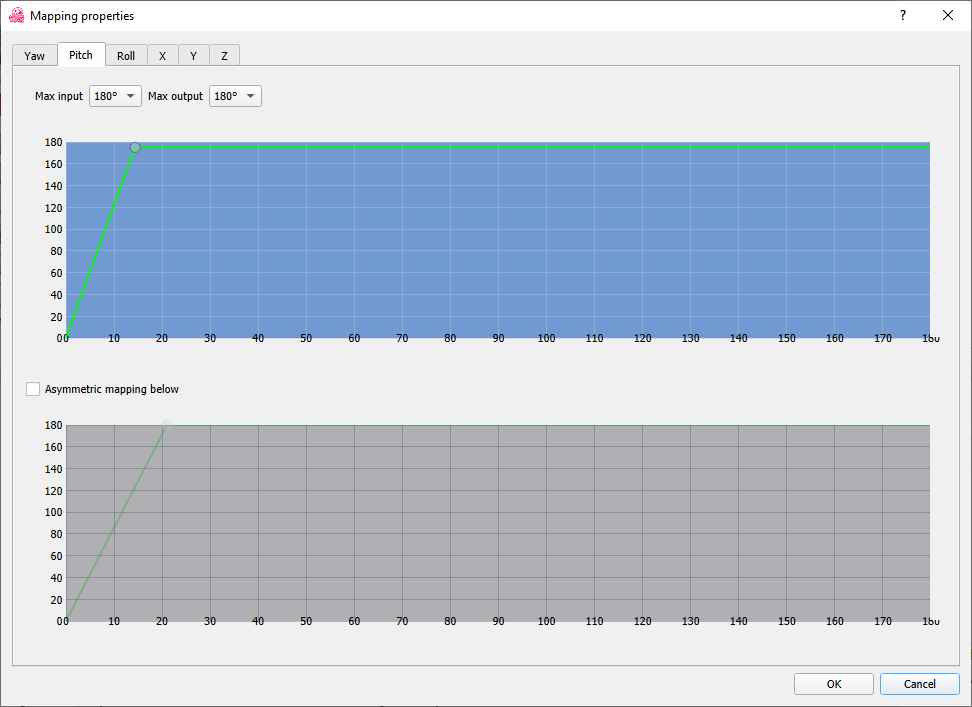Confirm changes with the OK button
Viewport: 972px width, 707px height.
pyautogui.click(x=834, y=684)
